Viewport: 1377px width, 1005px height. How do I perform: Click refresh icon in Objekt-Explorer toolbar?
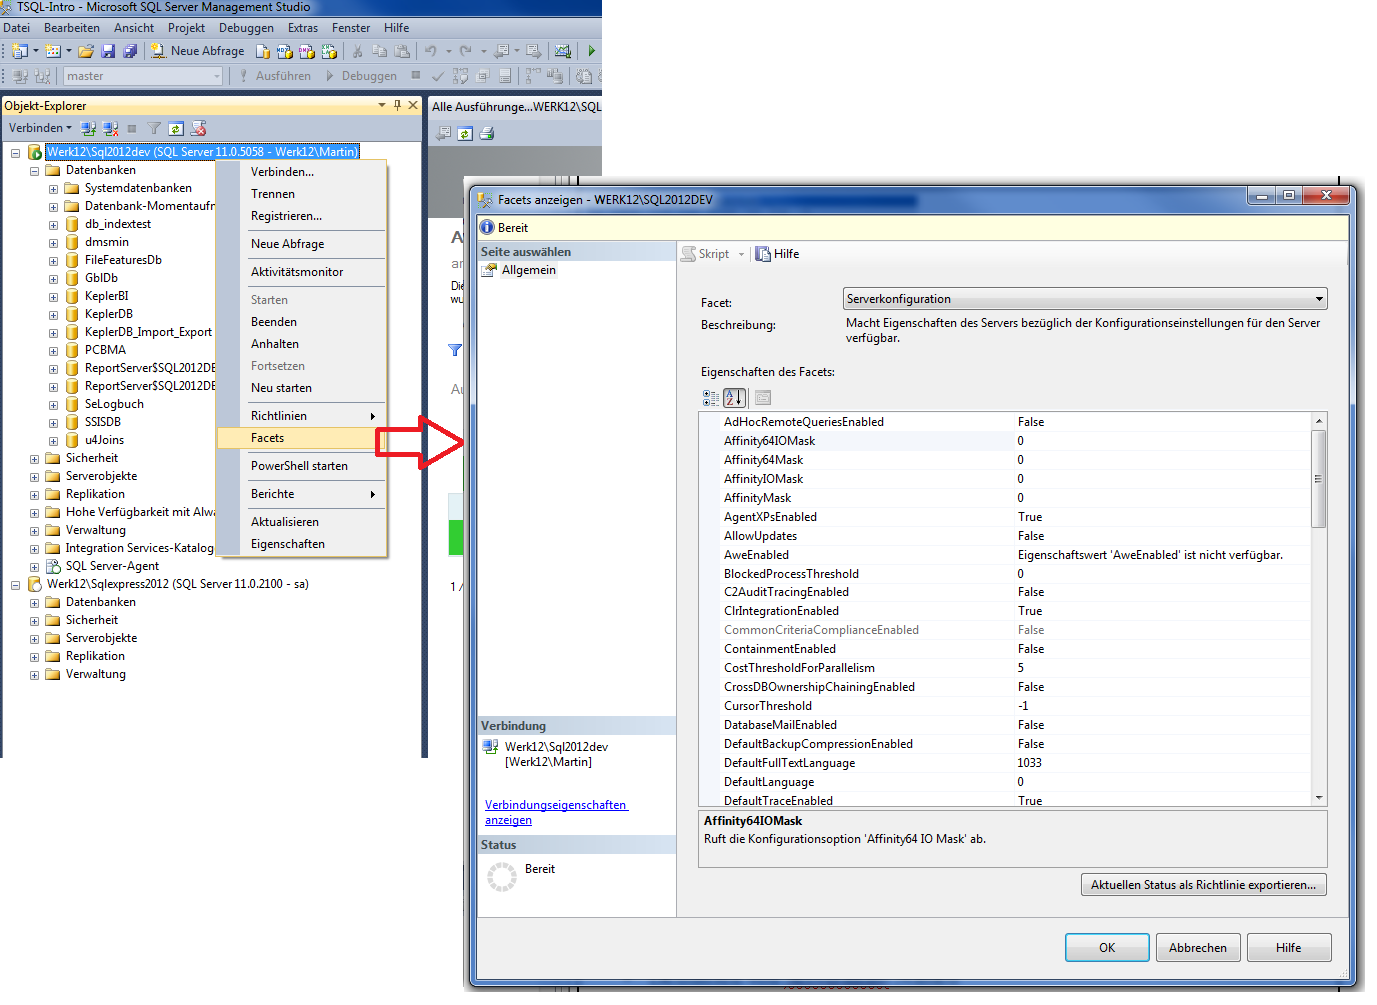point(176,128)
